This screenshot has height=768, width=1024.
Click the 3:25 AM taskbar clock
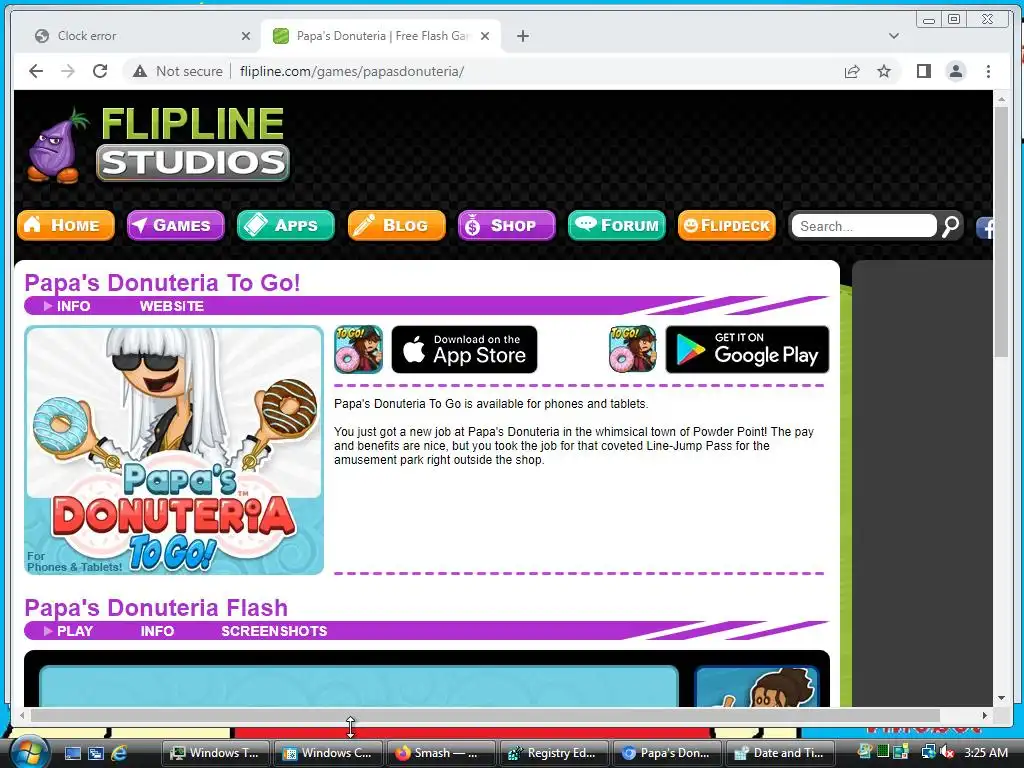click(x=985, y=753)
